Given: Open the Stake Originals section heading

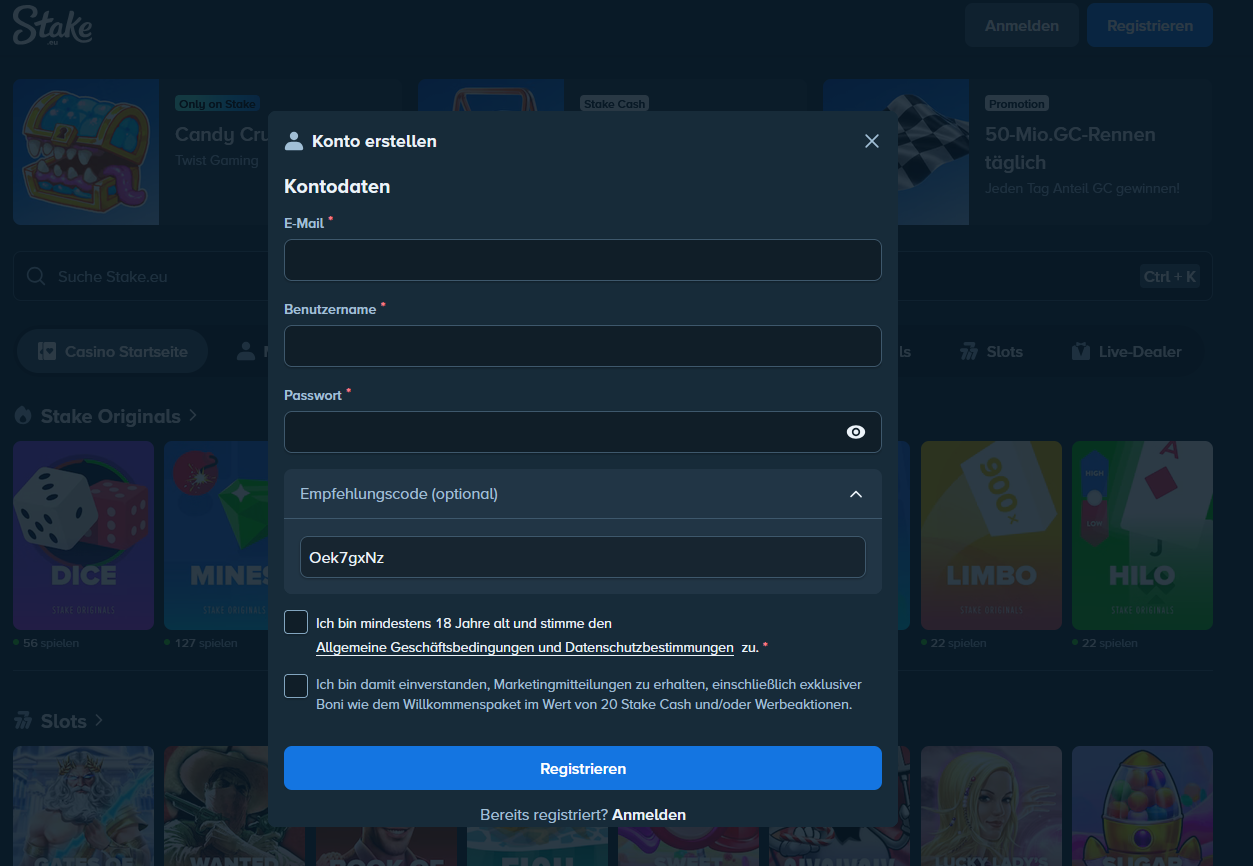Looking at the screenshot, I should point(111,415).
